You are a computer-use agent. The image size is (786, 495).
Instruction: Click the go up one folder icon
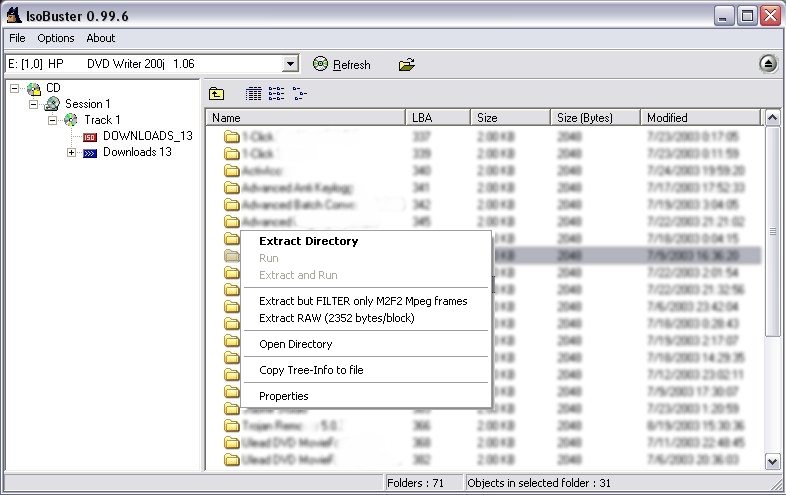[x=217, y=94]
